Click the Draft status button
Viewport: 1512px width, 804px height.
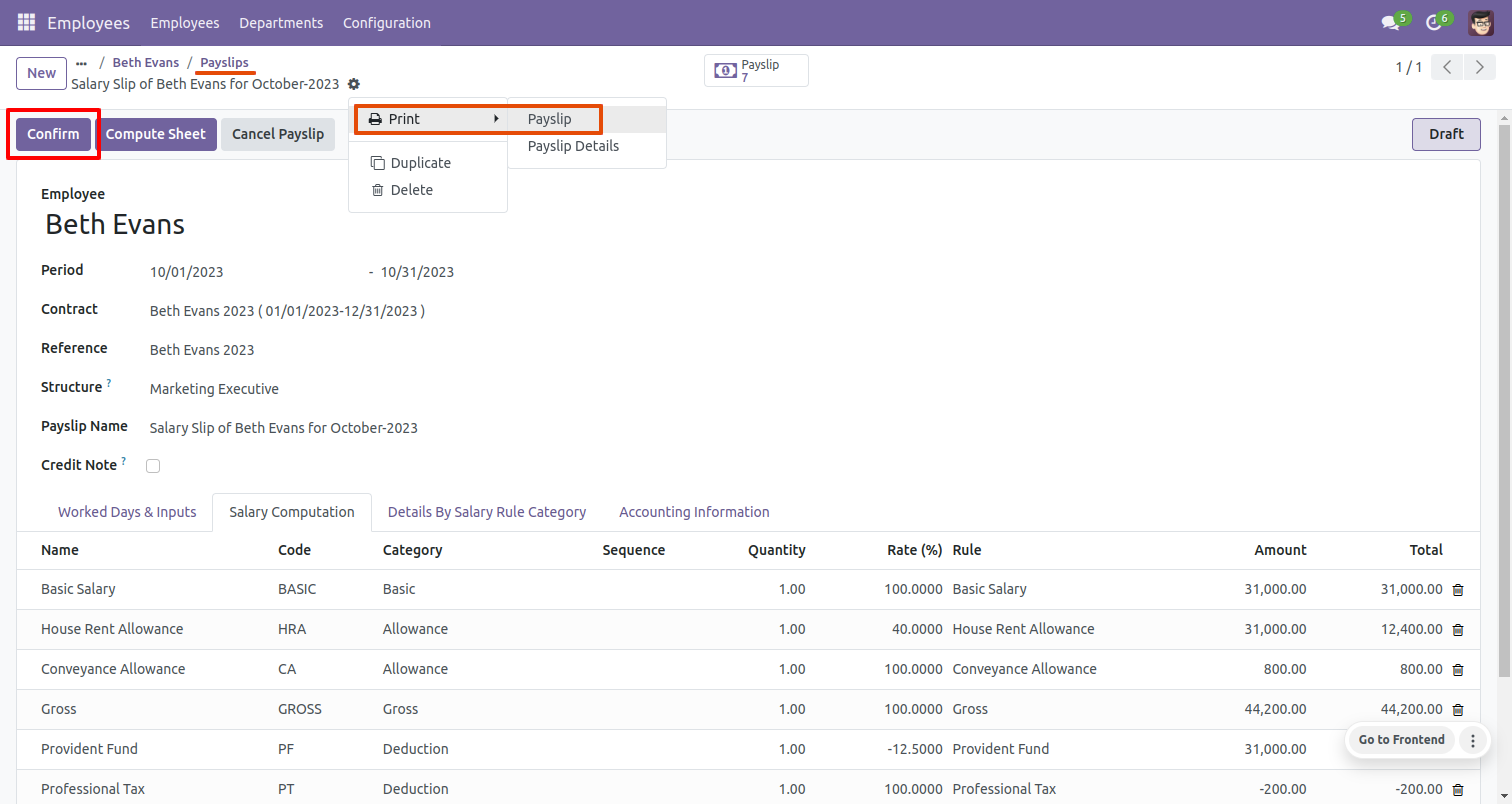pos(1446,134)
